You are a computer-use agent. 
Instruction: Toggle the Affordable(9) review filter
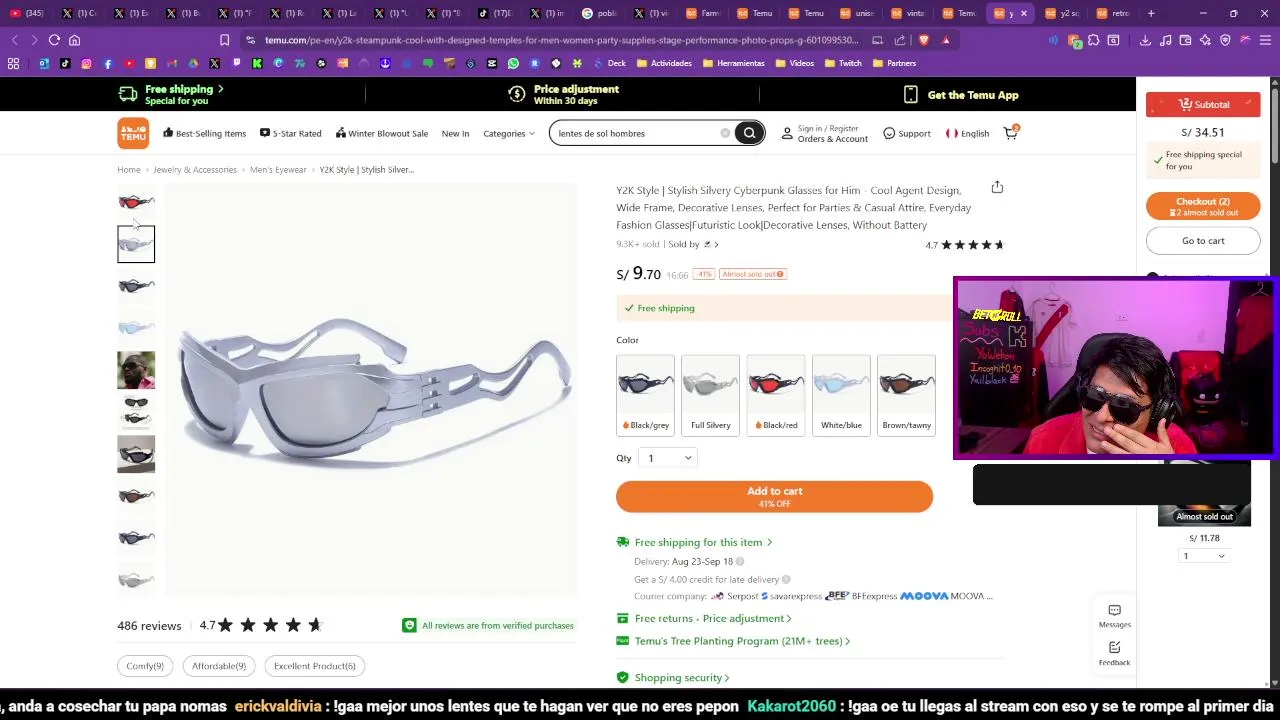coord(219,666)
